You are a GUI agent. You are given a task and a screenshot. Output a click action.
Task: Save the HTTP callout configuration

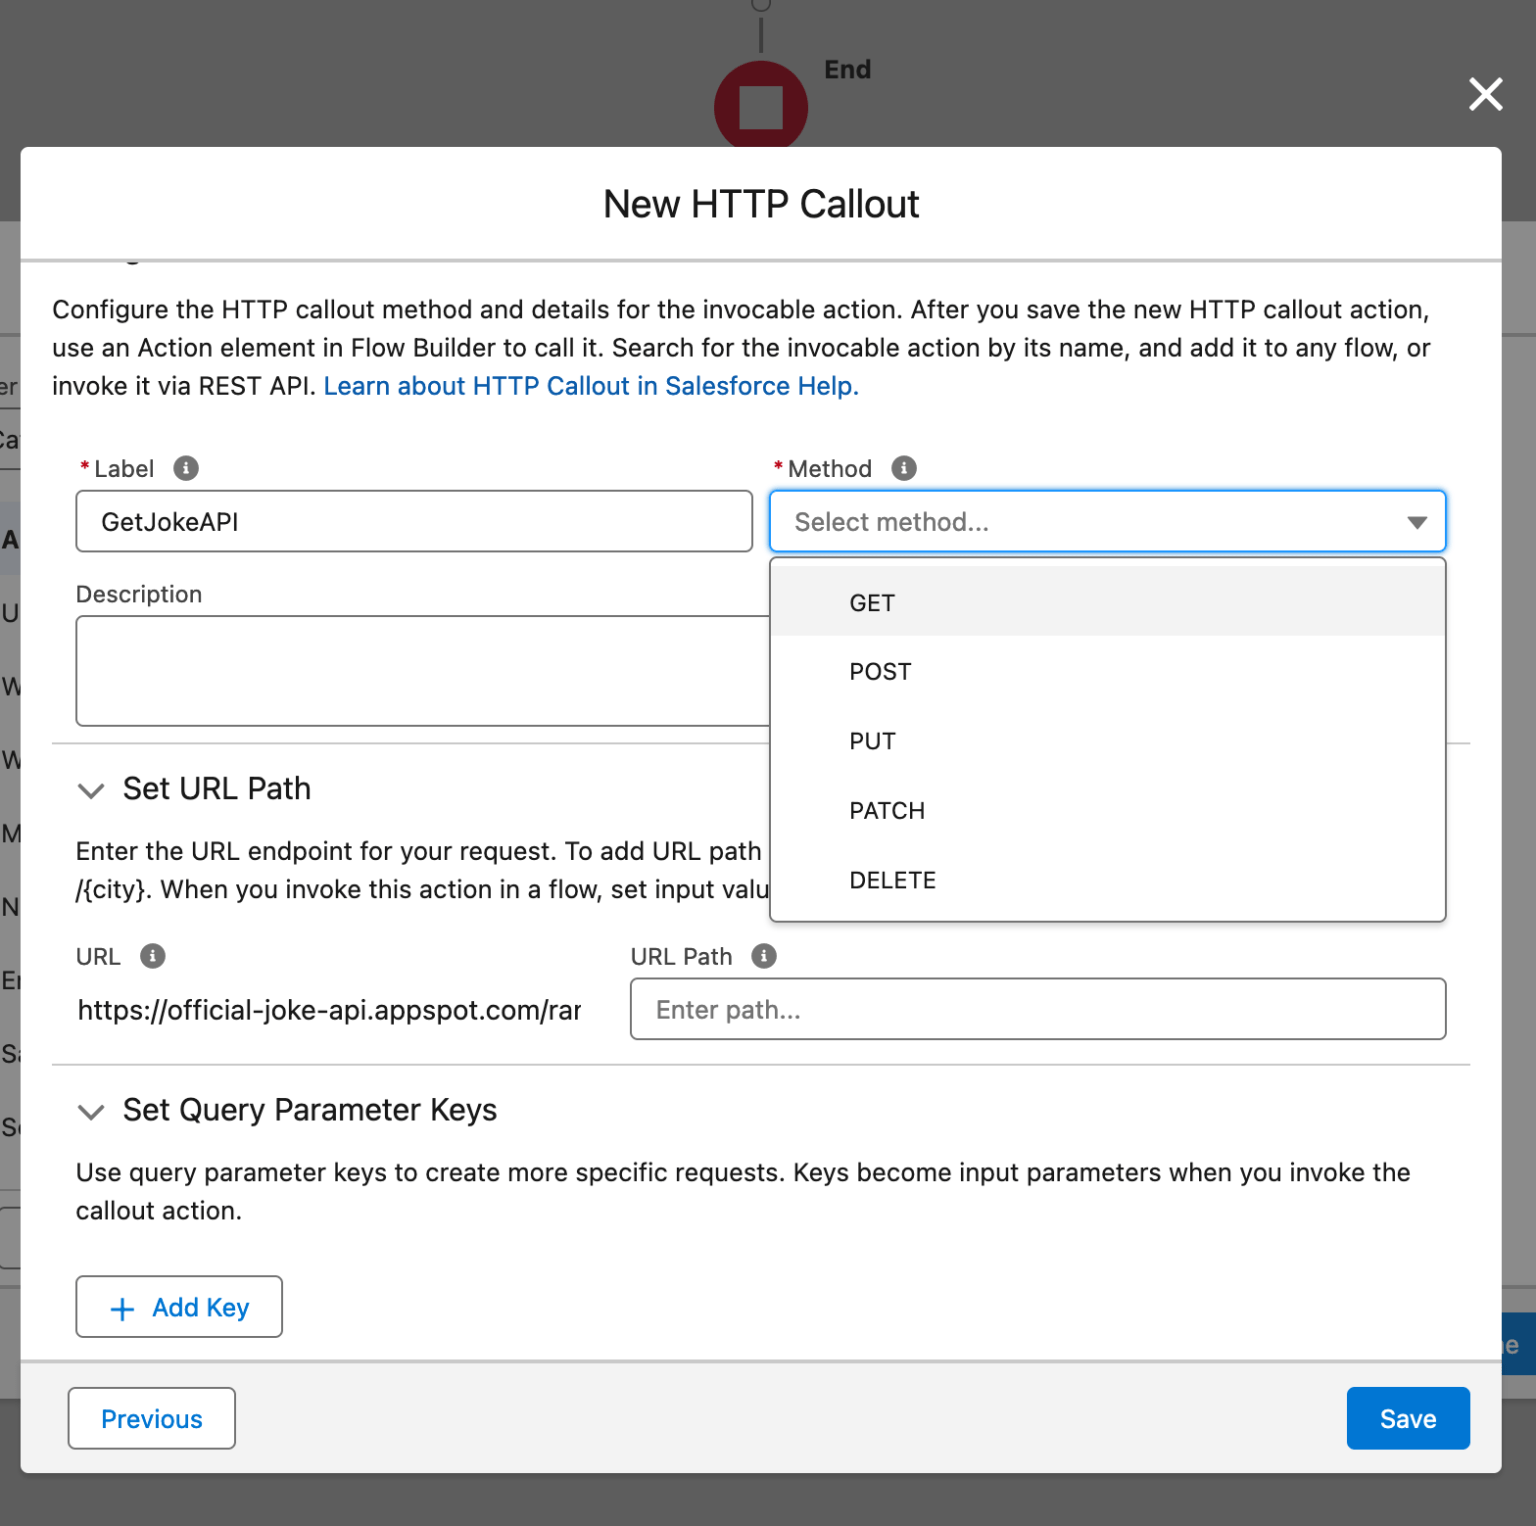pyautogui.click(x=1407, y=1418)
